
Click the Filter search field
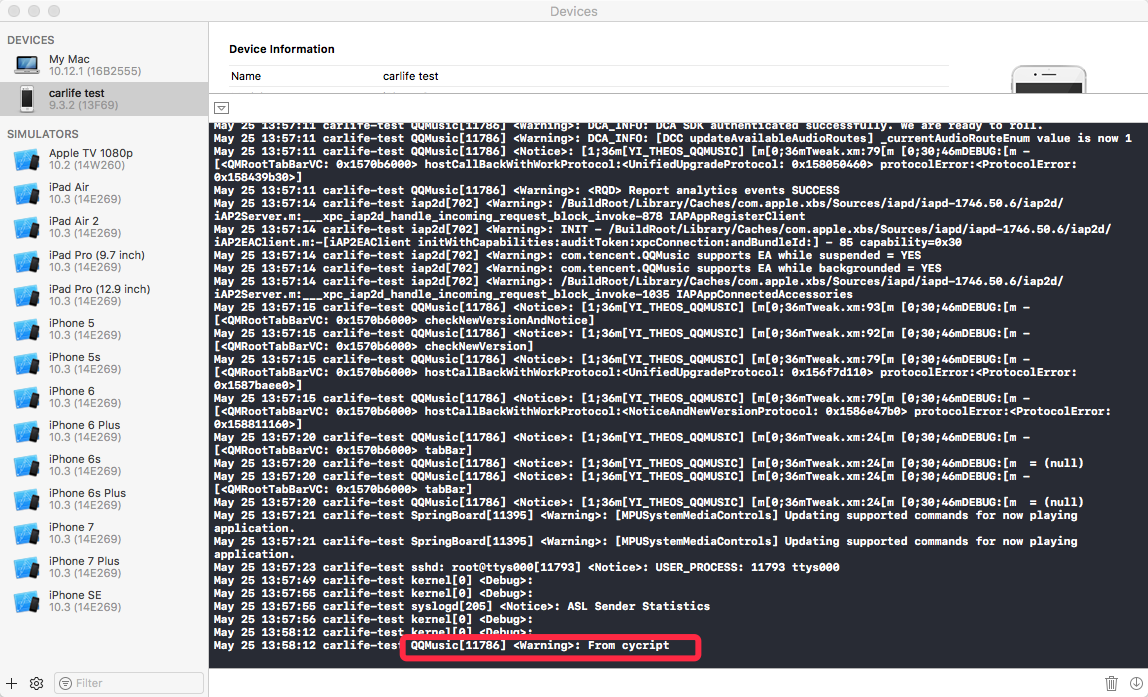click(130, 683)
